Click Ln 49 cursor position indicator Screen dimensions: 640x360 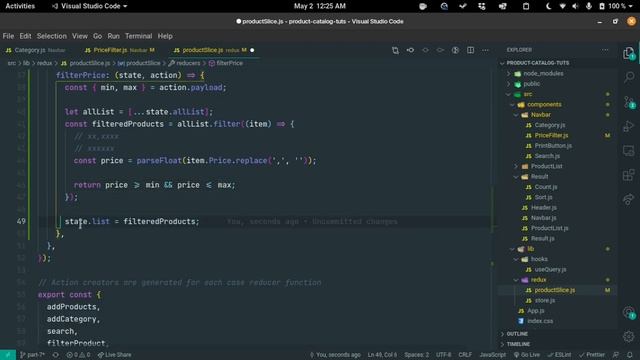point(382,355)
